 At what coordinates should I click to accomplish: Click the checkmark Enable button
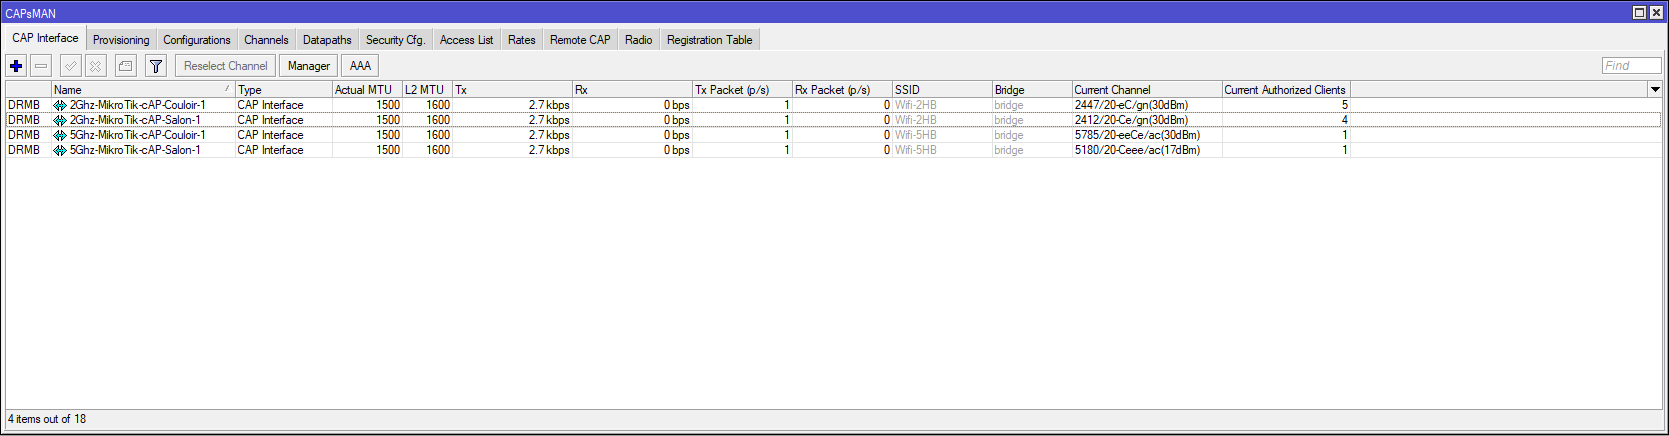(70, 66)
